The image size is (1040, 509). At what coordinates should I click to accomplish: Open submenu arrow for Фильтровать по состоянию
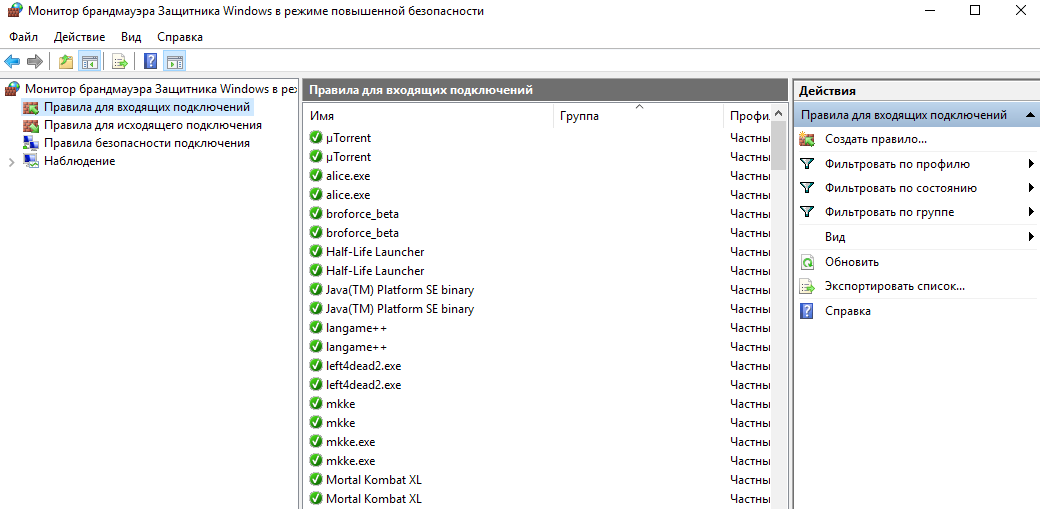1031,188
